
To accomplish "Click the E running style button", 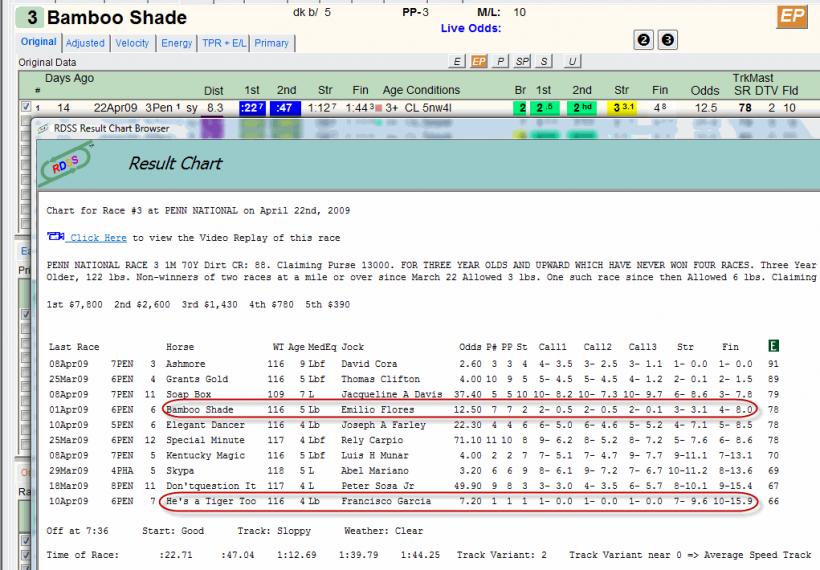I will click(457, 62).
